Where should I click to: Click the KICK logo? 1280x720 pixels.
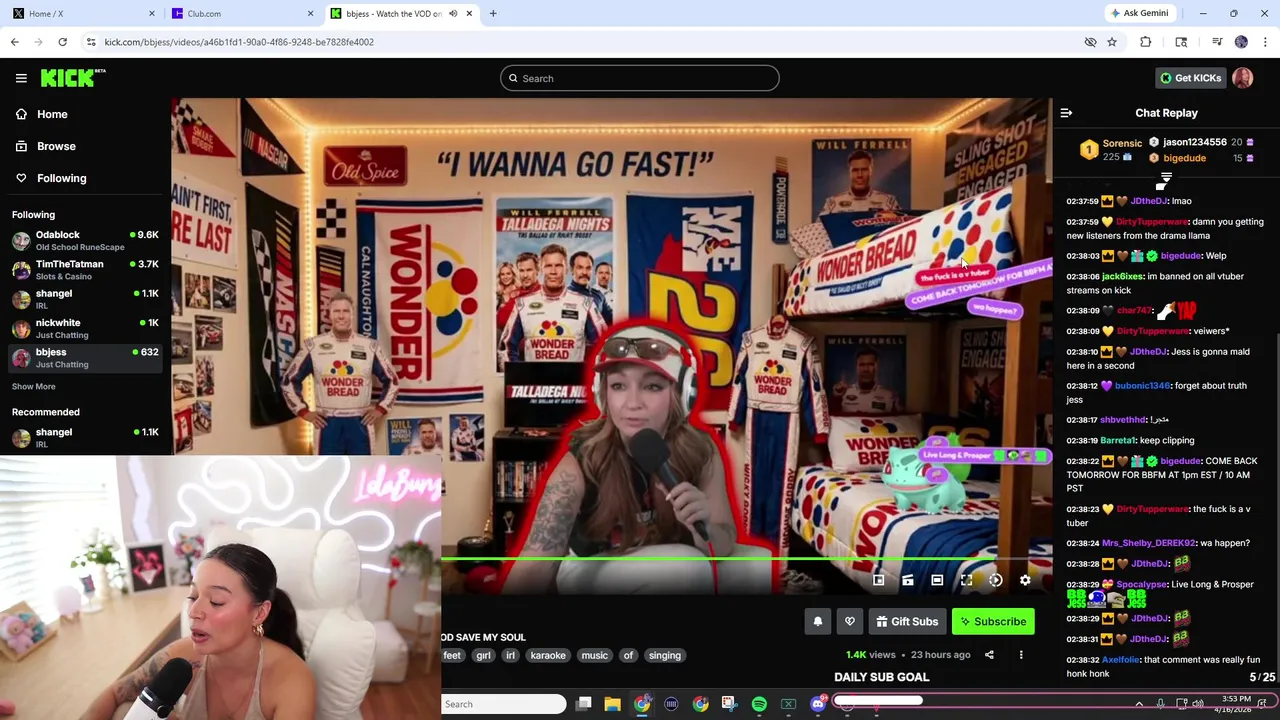(x=72, y=78)
